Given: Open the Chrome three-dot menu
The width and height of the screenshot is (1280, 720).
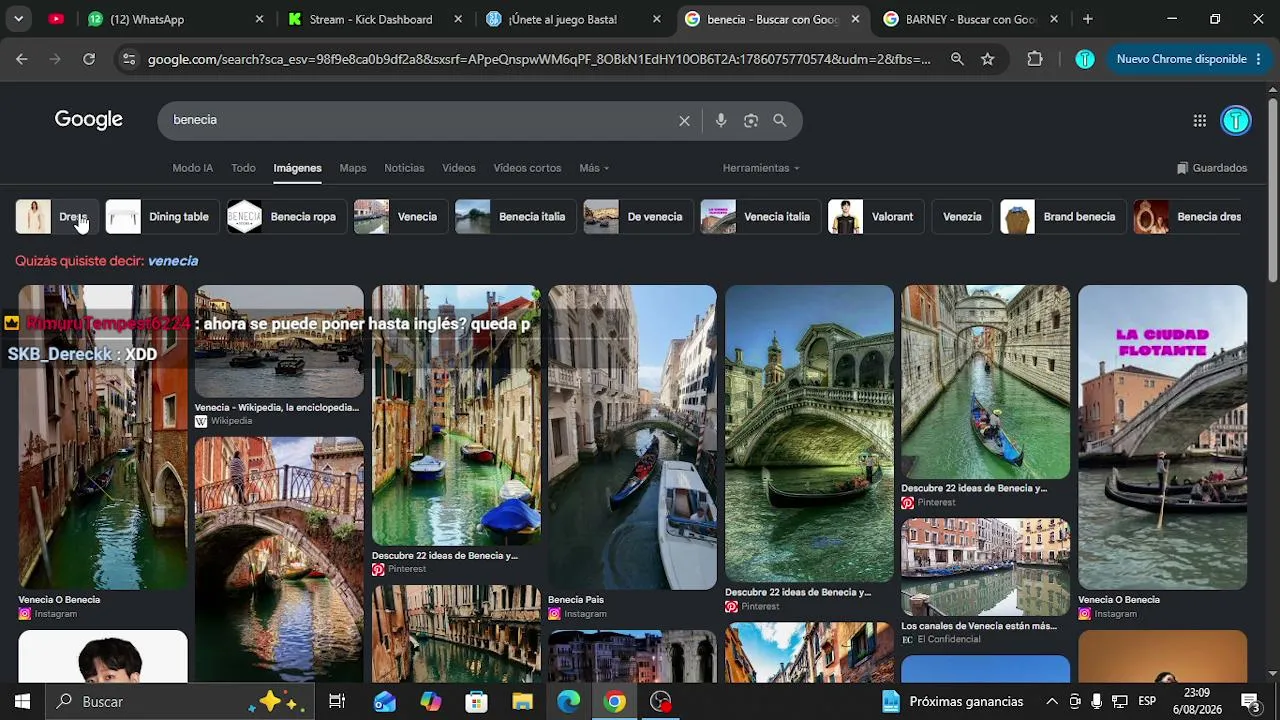Looking at the screenshot, I should tap(1258, 59).
